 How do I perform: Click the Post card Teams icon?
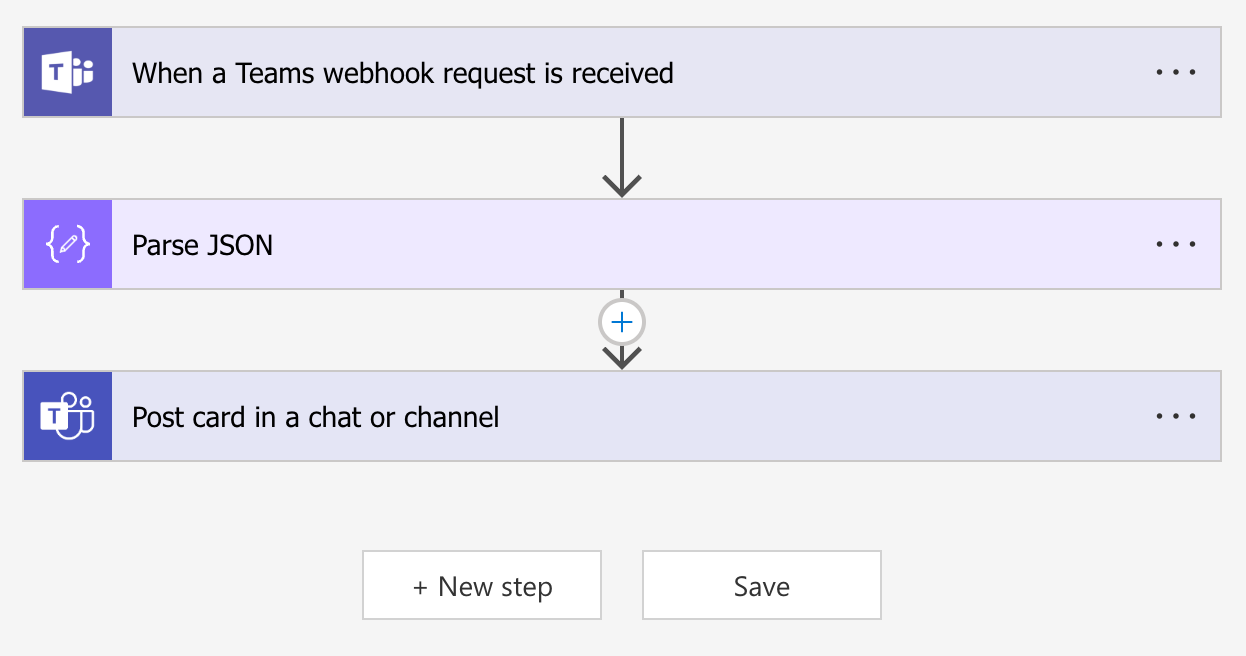pos(66,415)
